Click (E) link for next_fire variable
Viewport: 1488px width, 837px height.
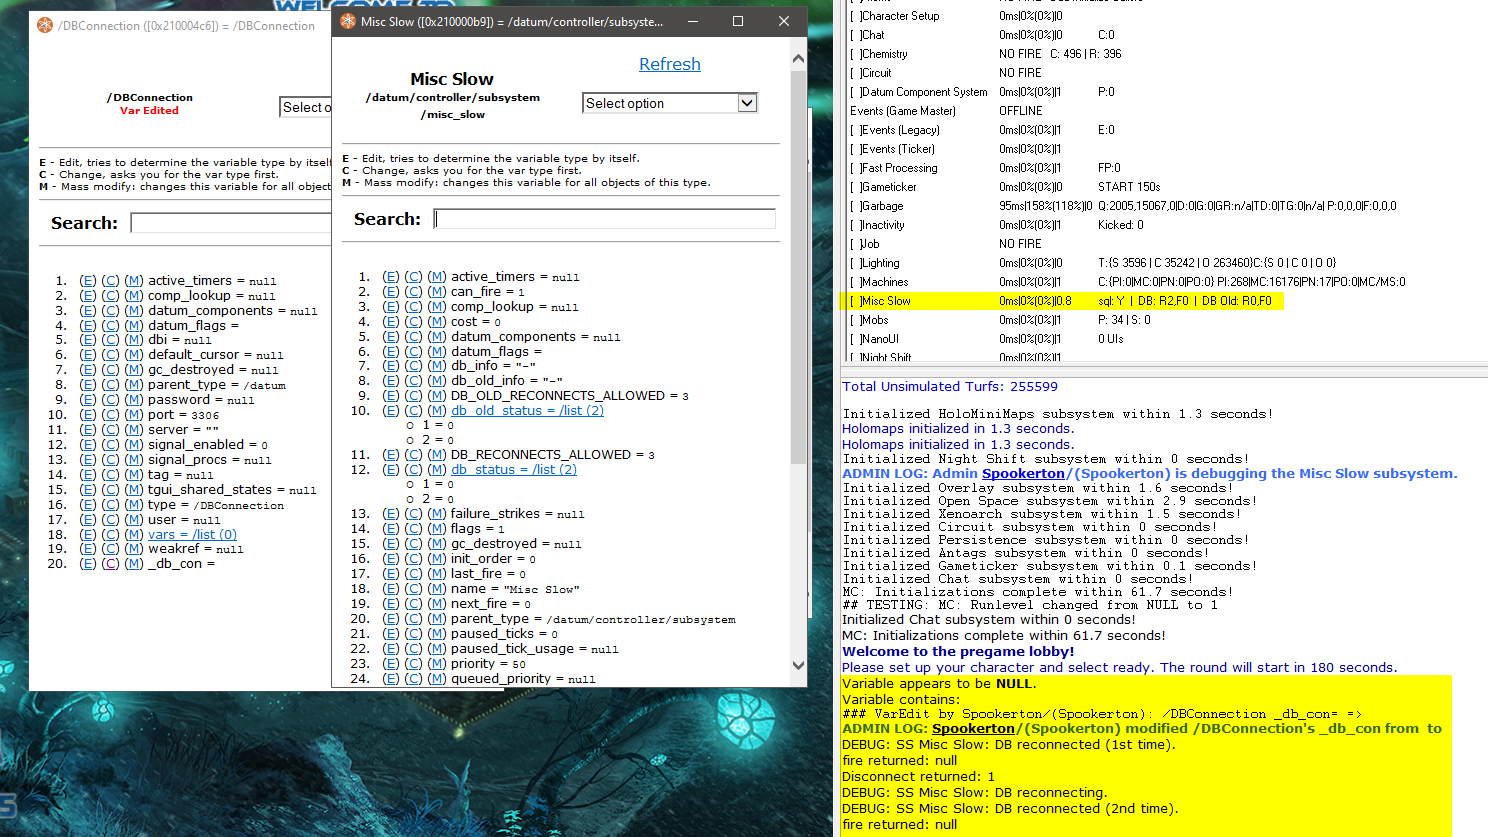pyautogui.click(x=391, y=604)
